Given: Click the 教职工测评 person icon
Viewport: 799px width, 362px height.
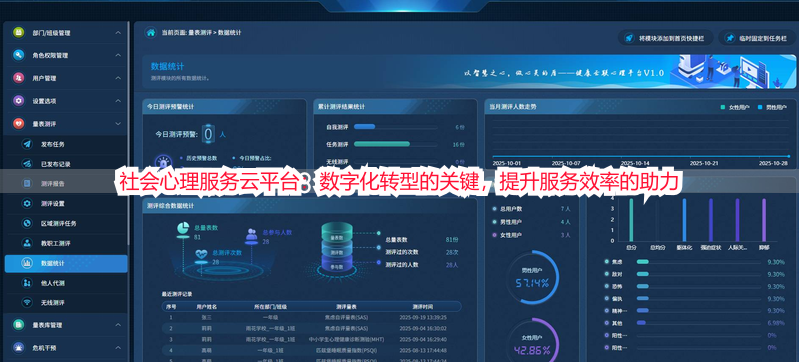Looking at the screenshot, I should (27, 243).
